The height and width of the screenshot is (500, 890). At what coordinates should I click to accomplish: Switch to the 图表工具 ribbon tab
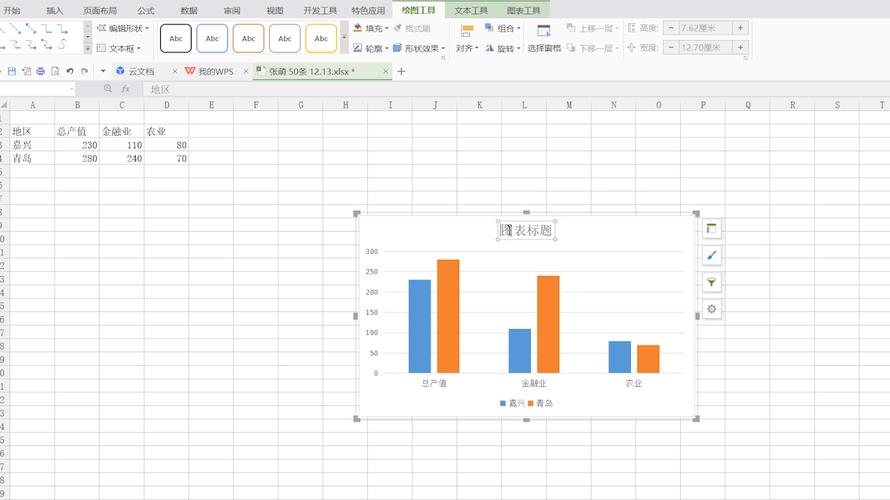tap(523, 10)
